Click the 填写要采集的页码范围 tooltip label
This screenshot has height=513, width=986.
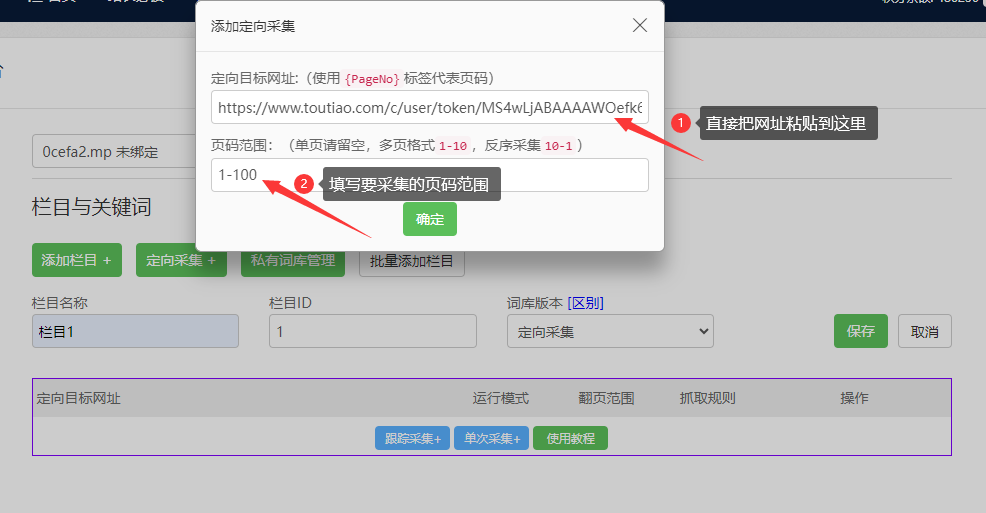pyautogui.click(x=411, y=184)
